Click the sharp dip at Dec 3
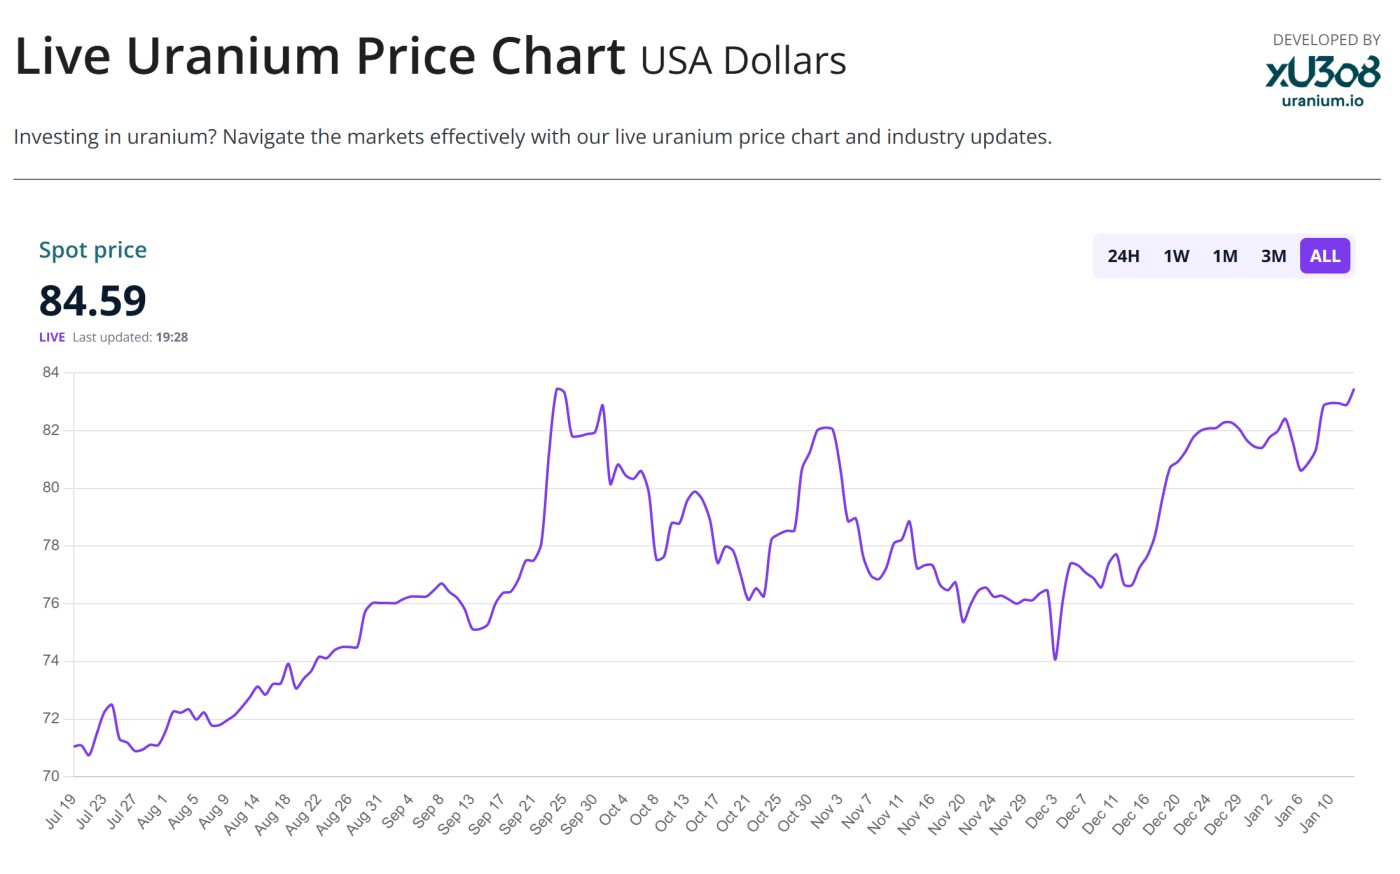 (x=1055, y=658)
